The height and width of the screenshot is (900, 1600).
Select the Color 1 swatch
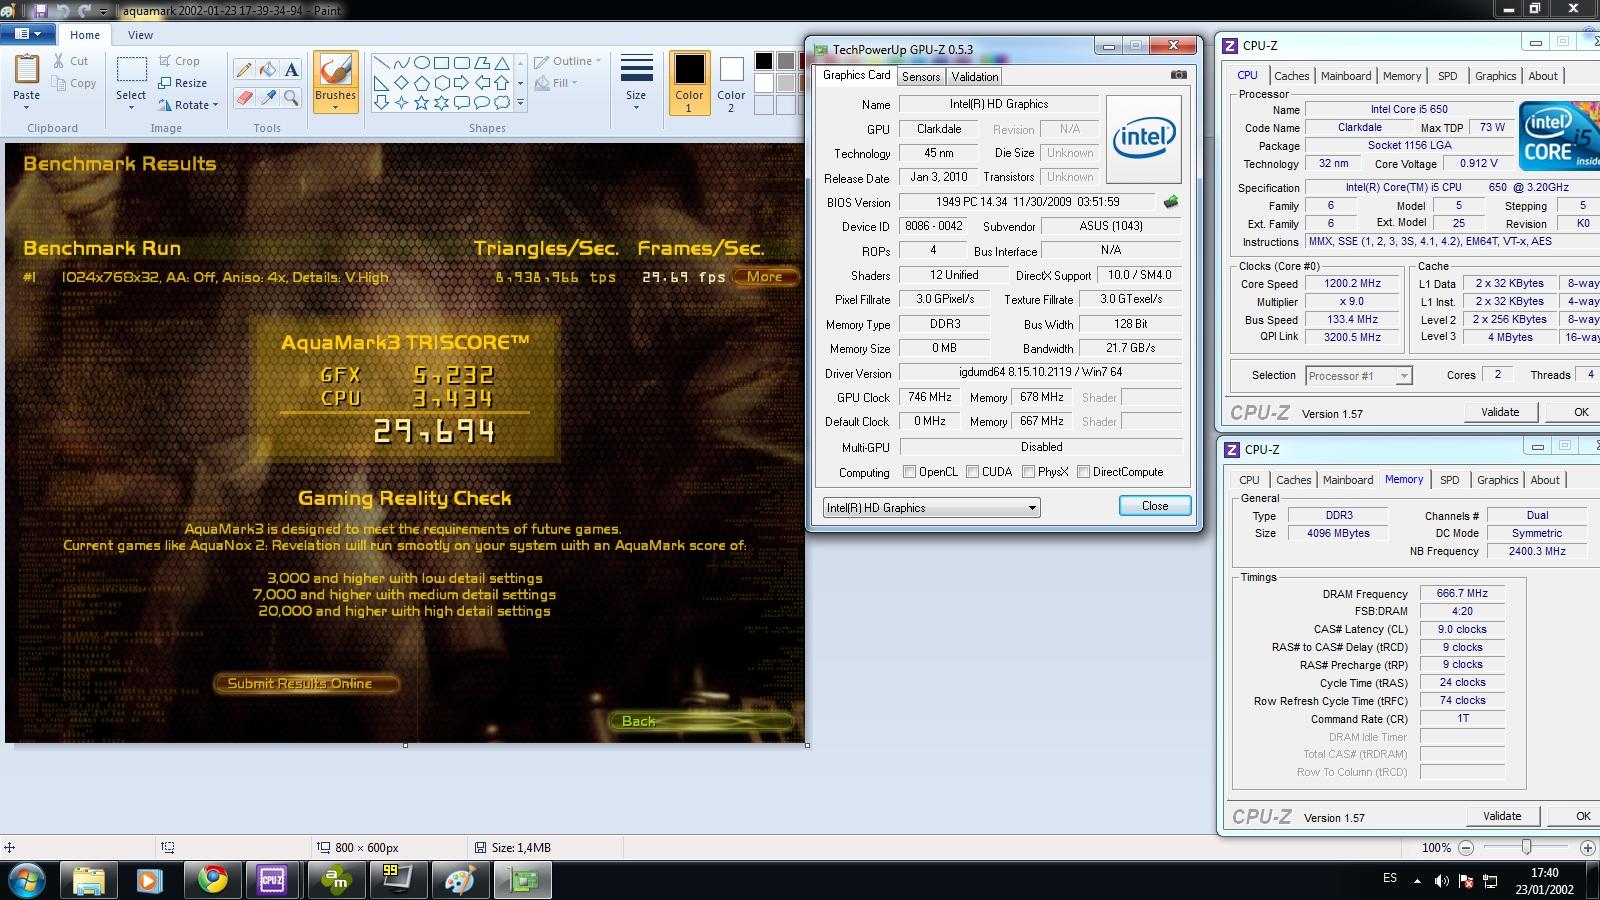click(689, 82)
